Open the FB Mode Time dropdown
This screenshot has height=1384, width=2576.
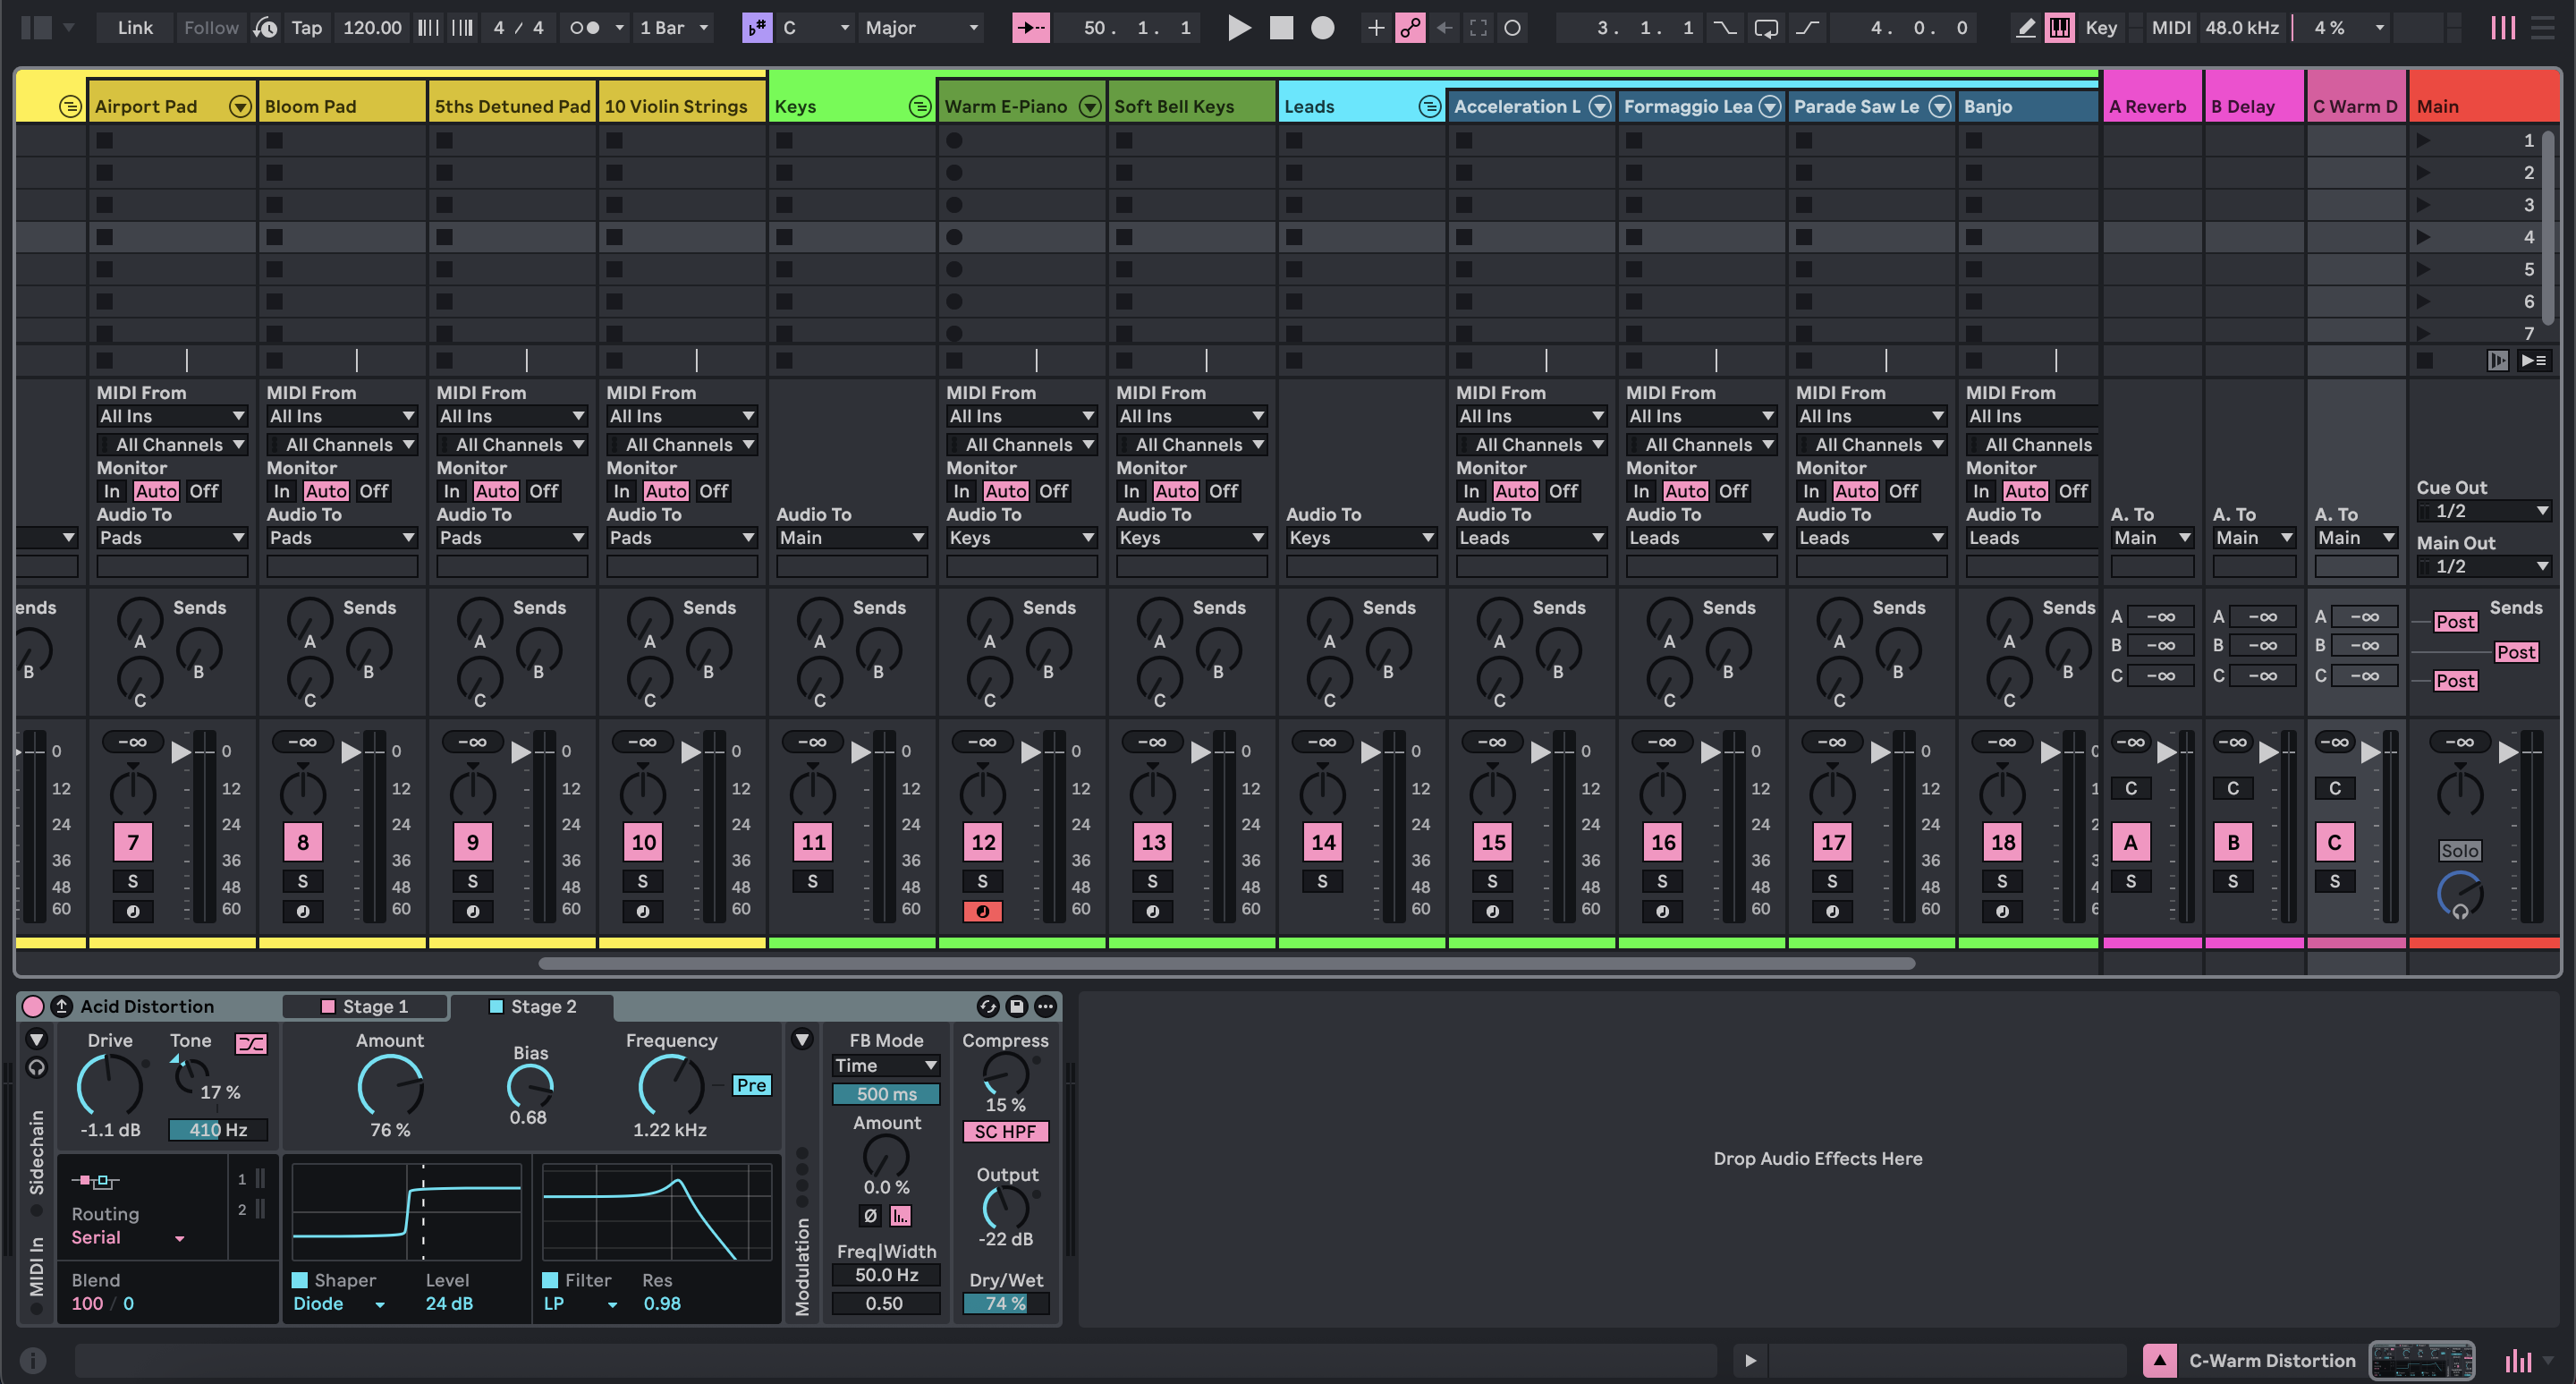click(x=886, y=1065)
